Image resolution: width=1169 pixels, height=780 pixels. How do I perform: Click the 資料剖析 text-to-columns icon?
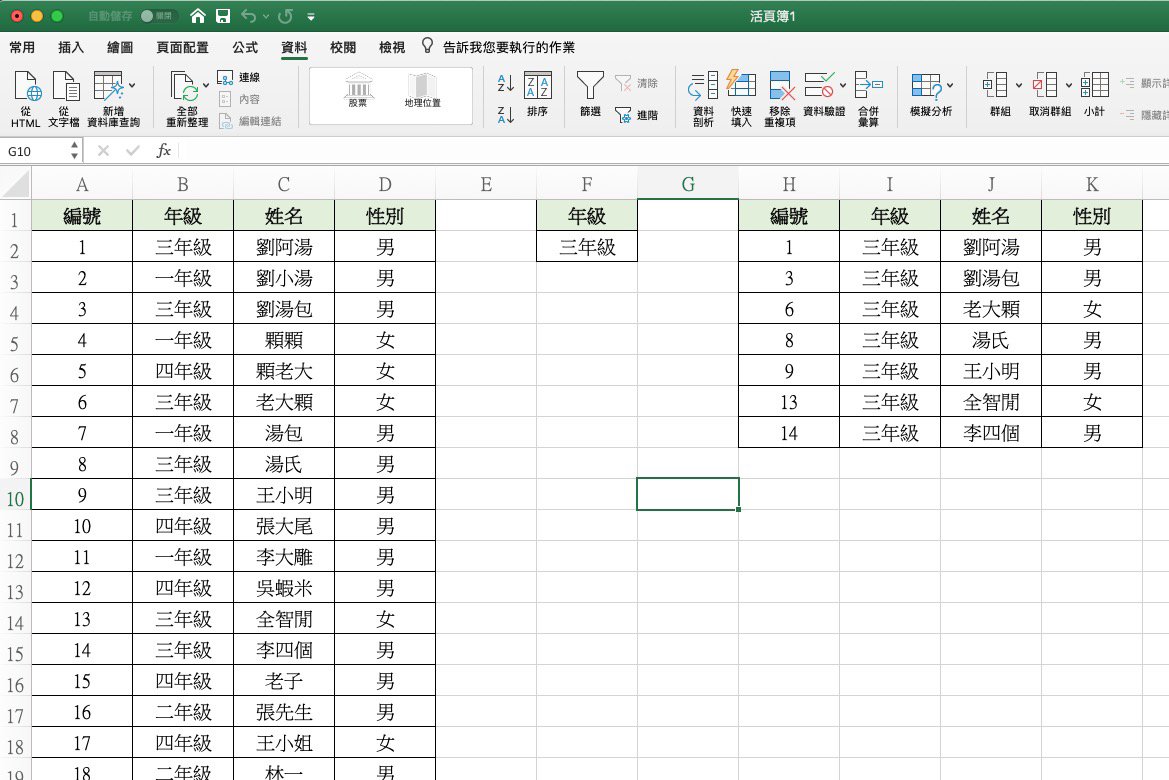[x=701, y=95]
